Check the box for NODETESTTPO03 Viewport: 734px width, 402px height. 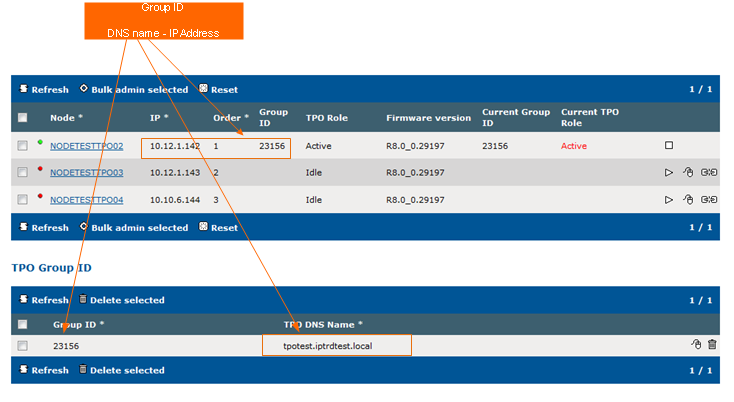click(22, 173)
